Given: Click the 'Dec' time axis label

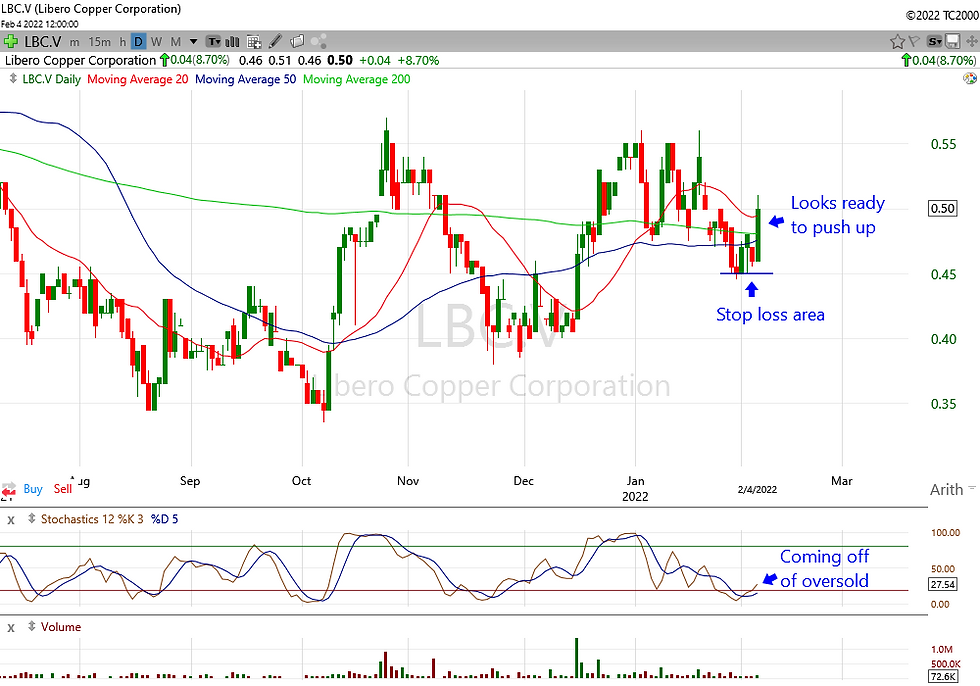Looking at the screenshot, I should pos(524,481).
